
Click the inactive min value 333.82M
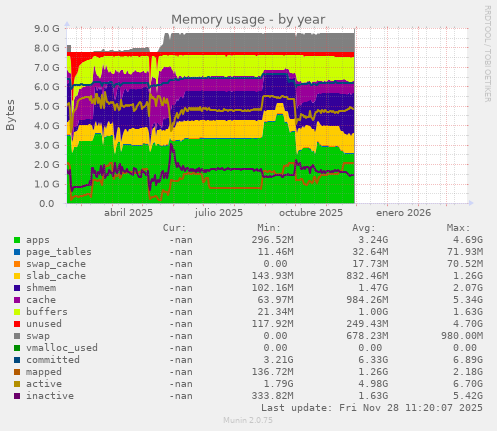point(272,396)
